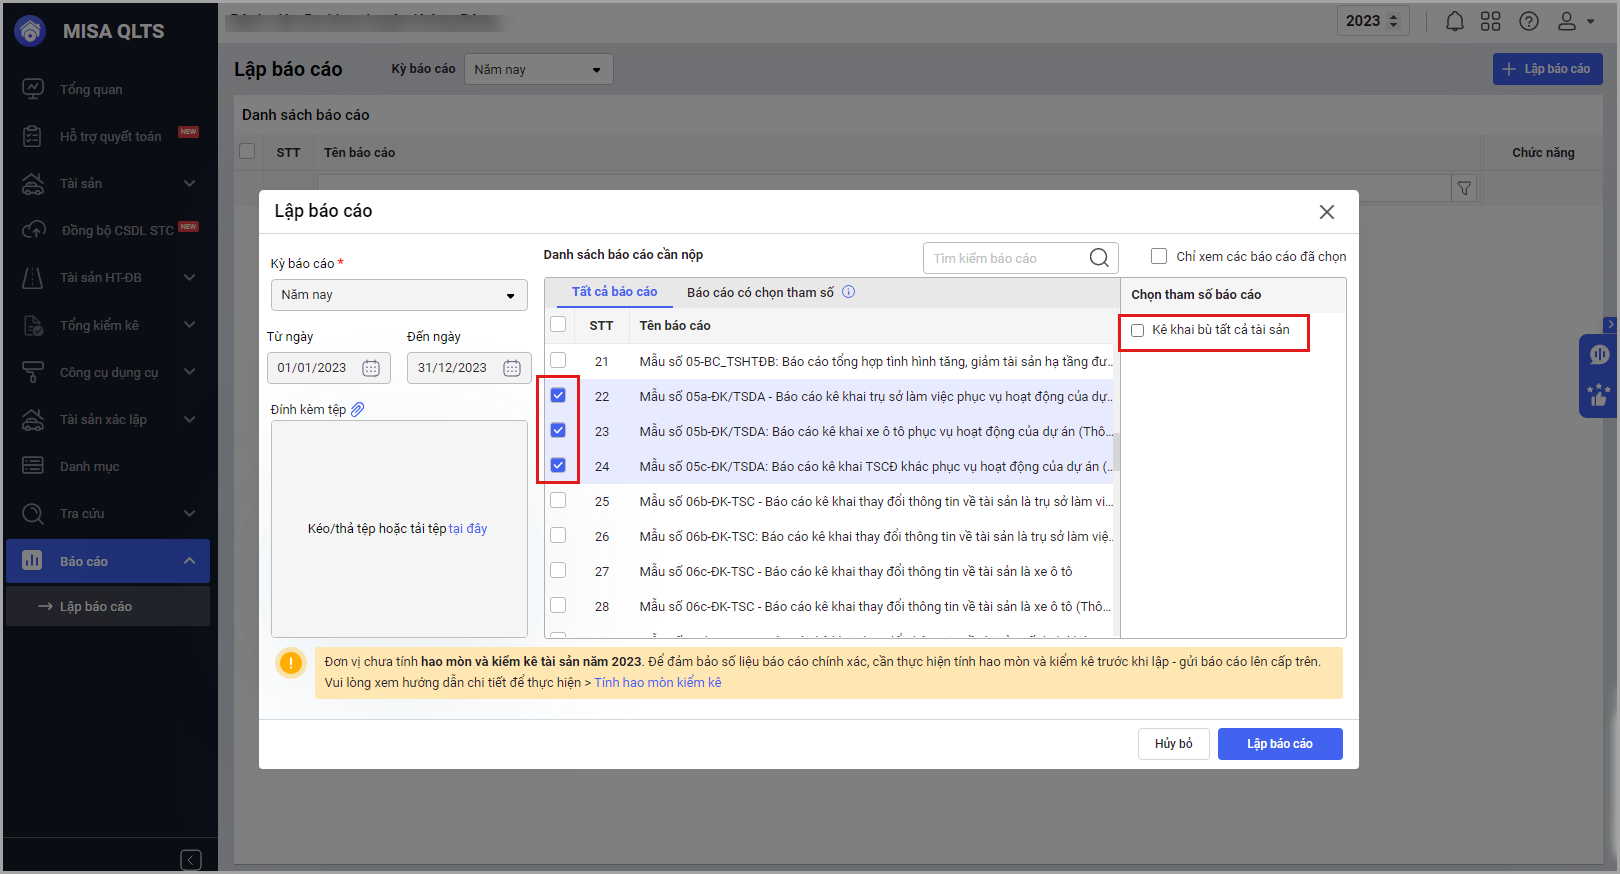Click the paperclip attach file icon
Image resolution: width=1620 pixels, height=874 pixels.
point(358,409)
